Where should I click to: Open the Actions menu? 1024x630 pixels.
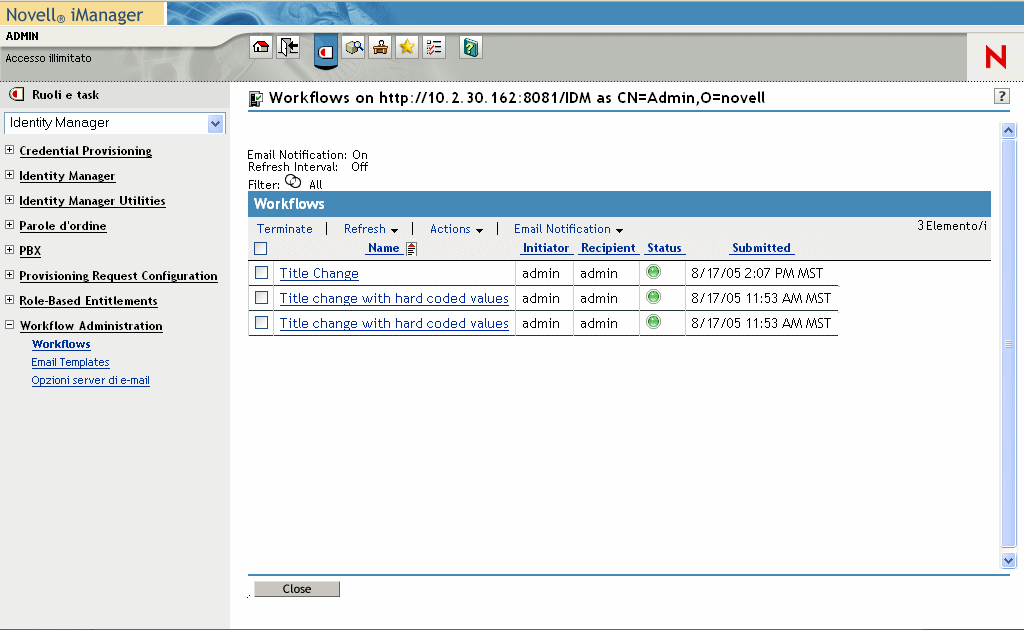[456, 229]
